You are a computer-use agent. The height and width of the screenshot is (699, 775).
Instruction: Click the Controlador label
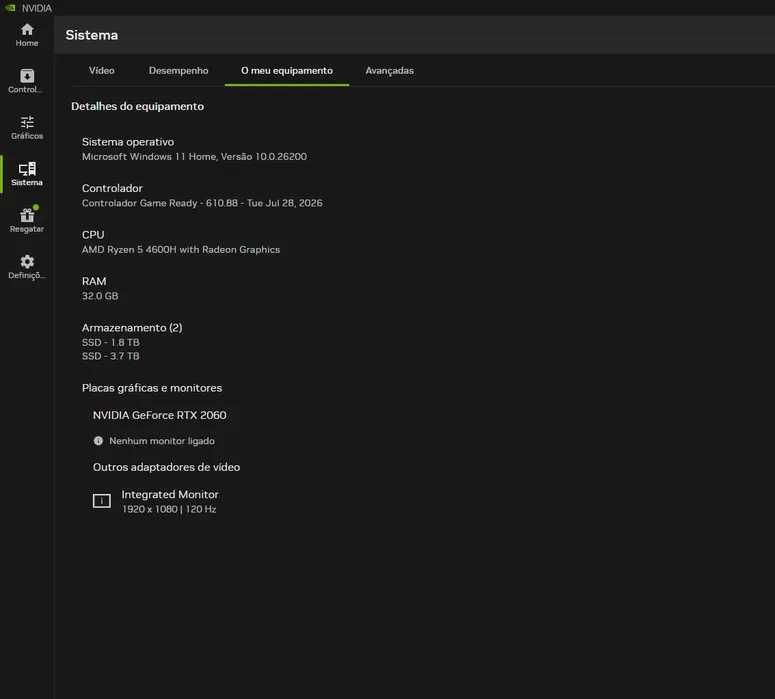112,188
